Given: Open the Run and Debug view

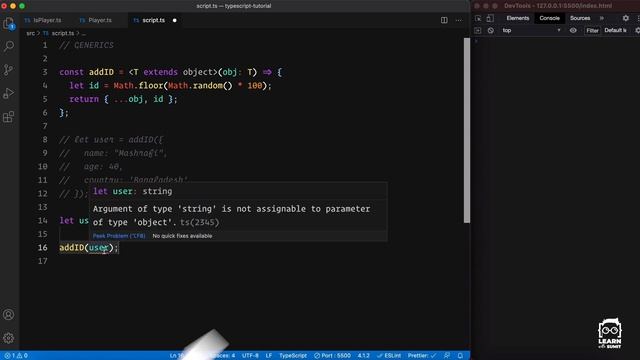Looking at the screenshot, I should tap(9, 93).
